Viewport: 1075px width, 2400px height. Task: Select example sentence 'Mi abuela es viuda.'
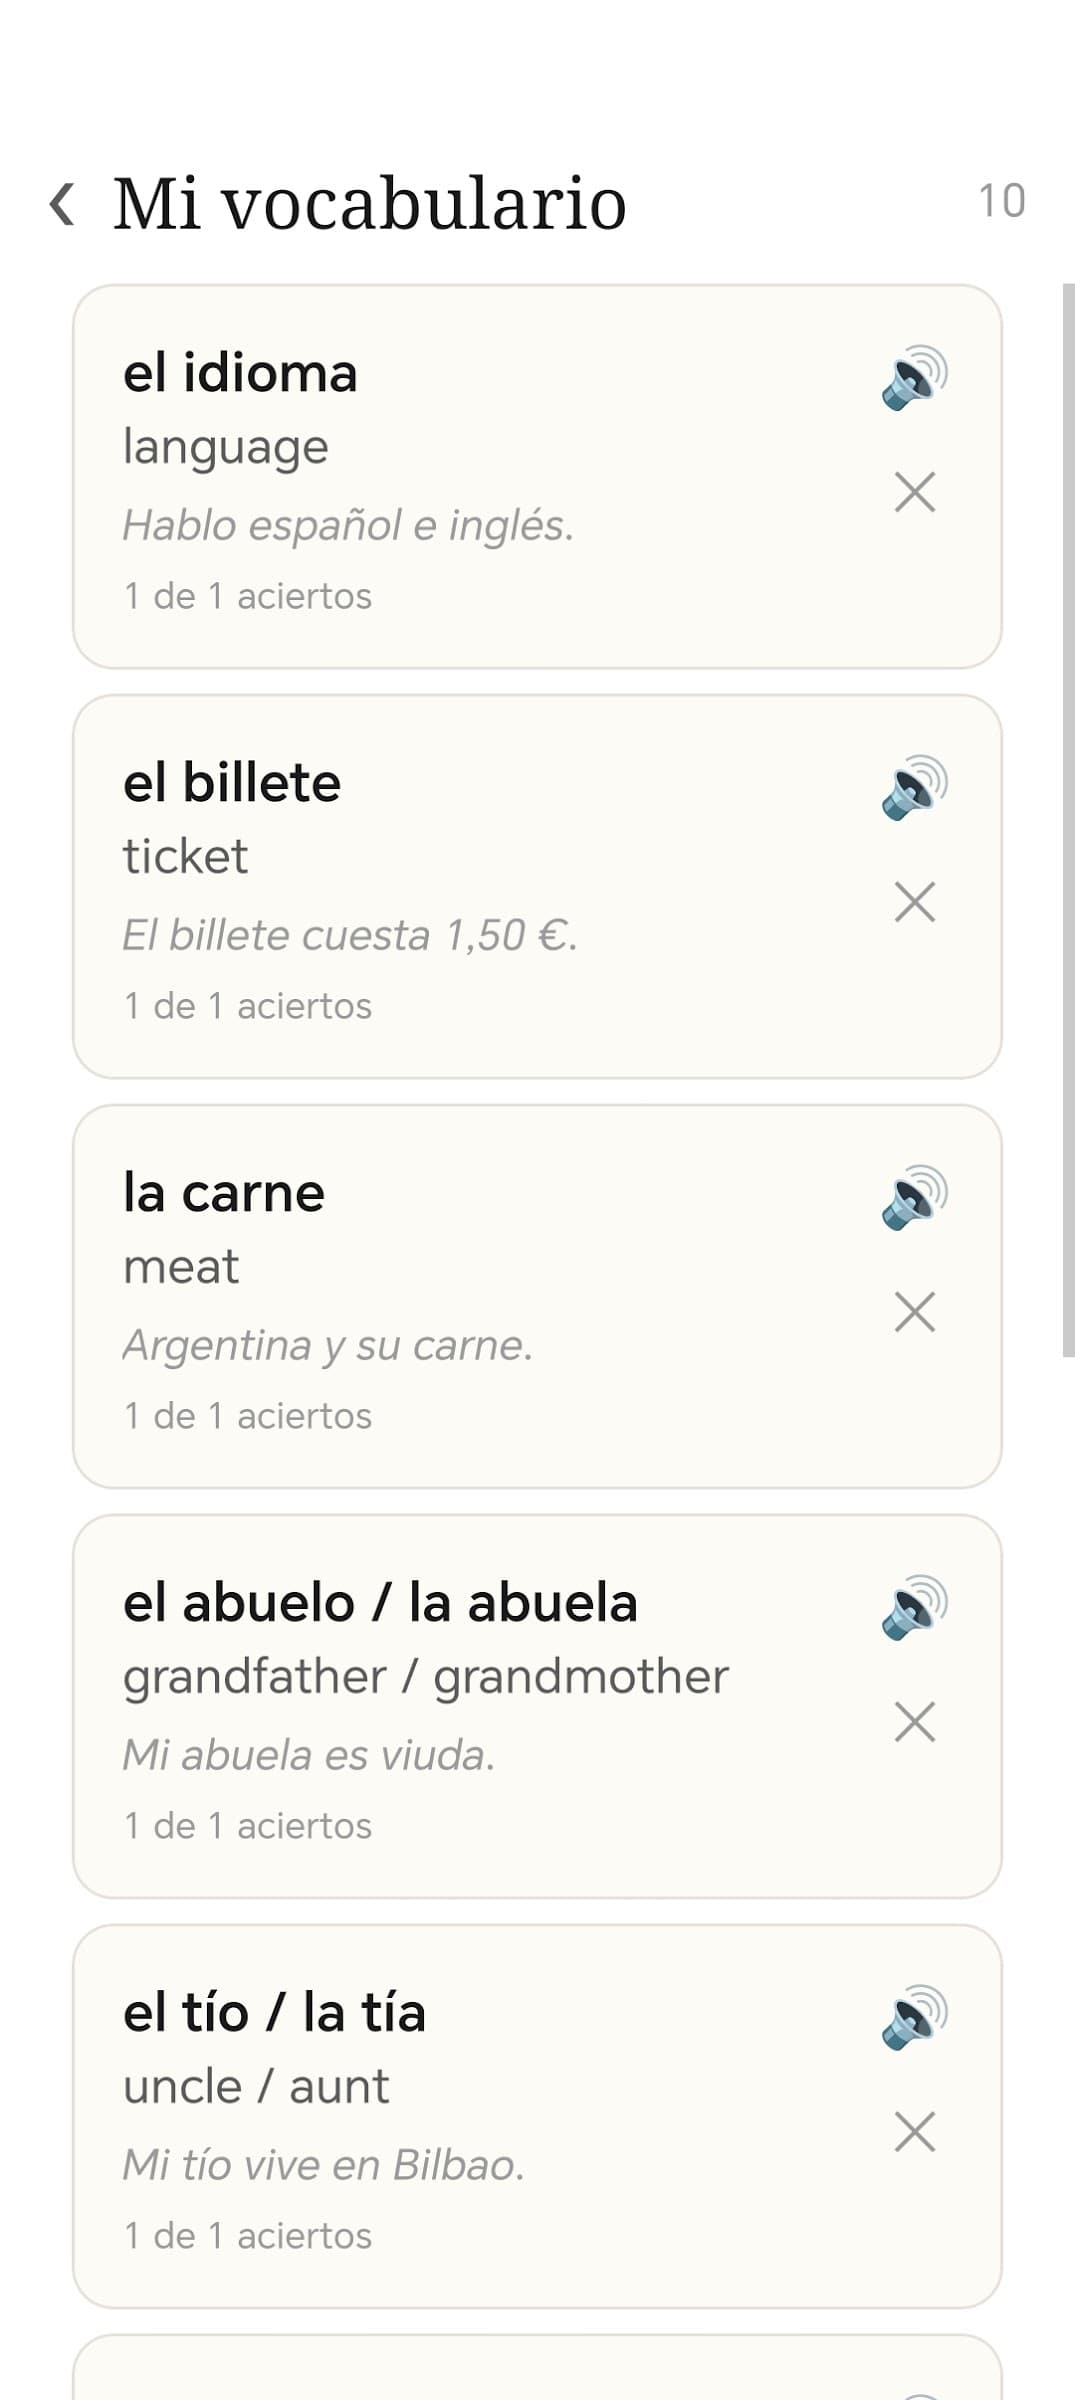[309, 1755]
